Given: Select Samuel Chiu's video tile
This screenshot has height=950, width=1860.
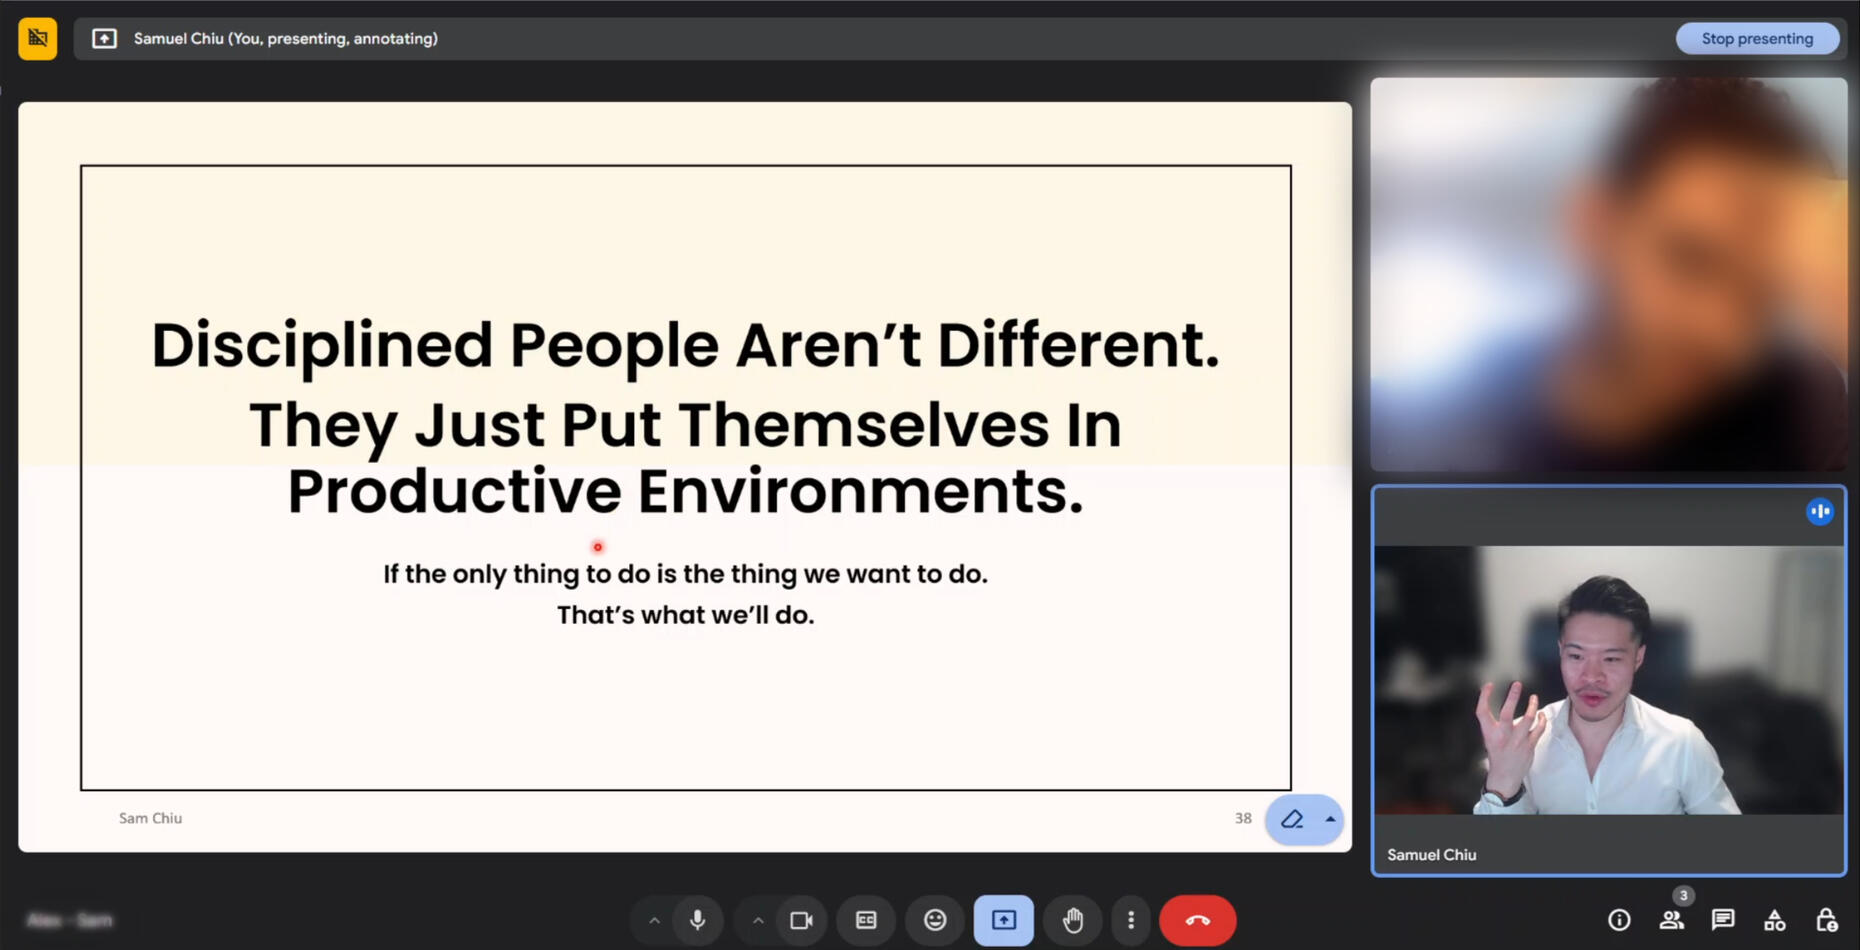Looking at the screenshot, I should coord(1608,680).
